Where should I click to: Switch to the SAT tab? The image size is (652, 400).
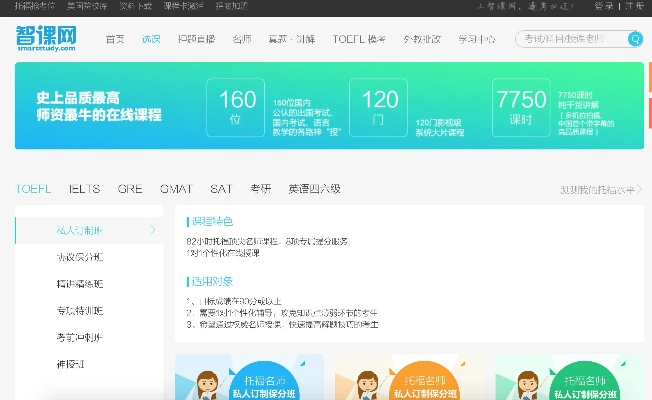coord(221,189)
